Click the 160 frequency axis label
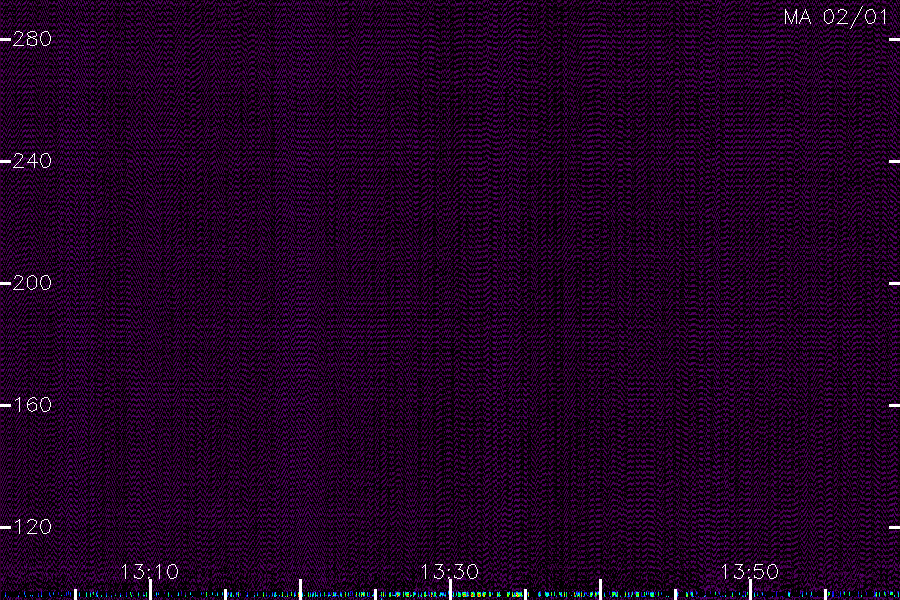900x600 pixels. (x=32, y=405)
